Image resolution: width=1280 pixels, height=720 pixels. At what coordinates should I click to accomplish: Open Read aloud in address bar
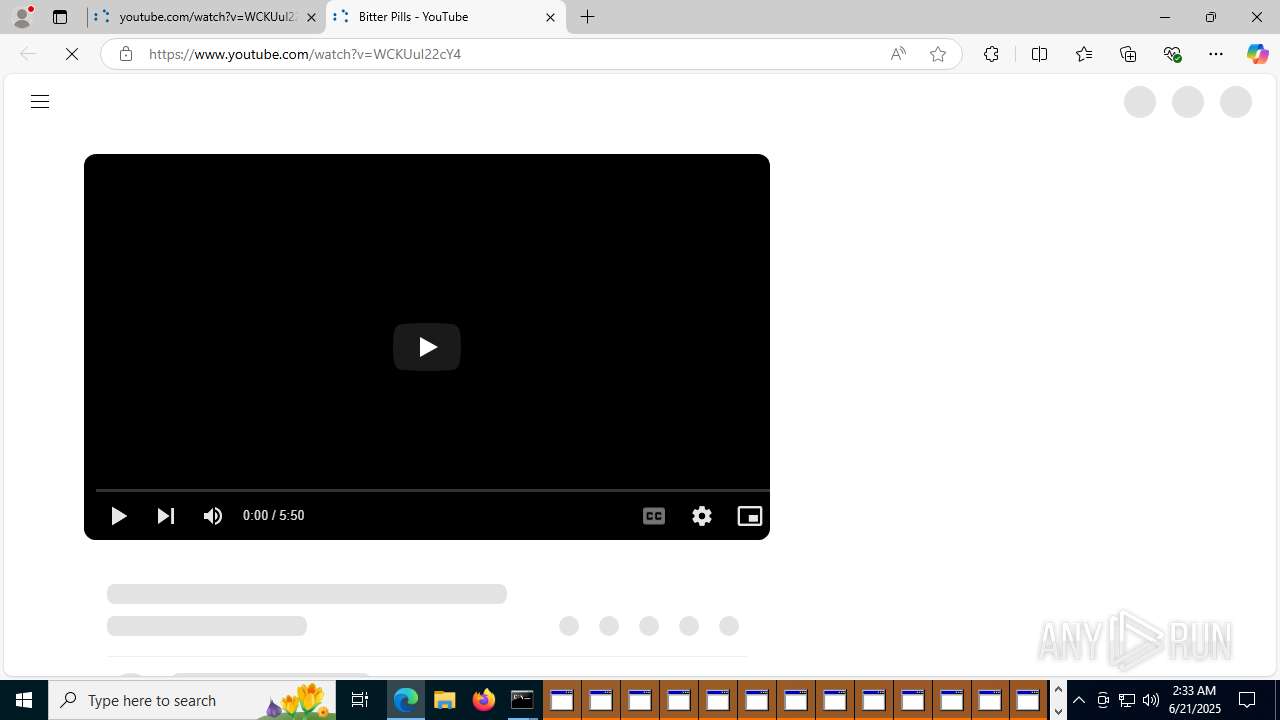tap(898, 54)
